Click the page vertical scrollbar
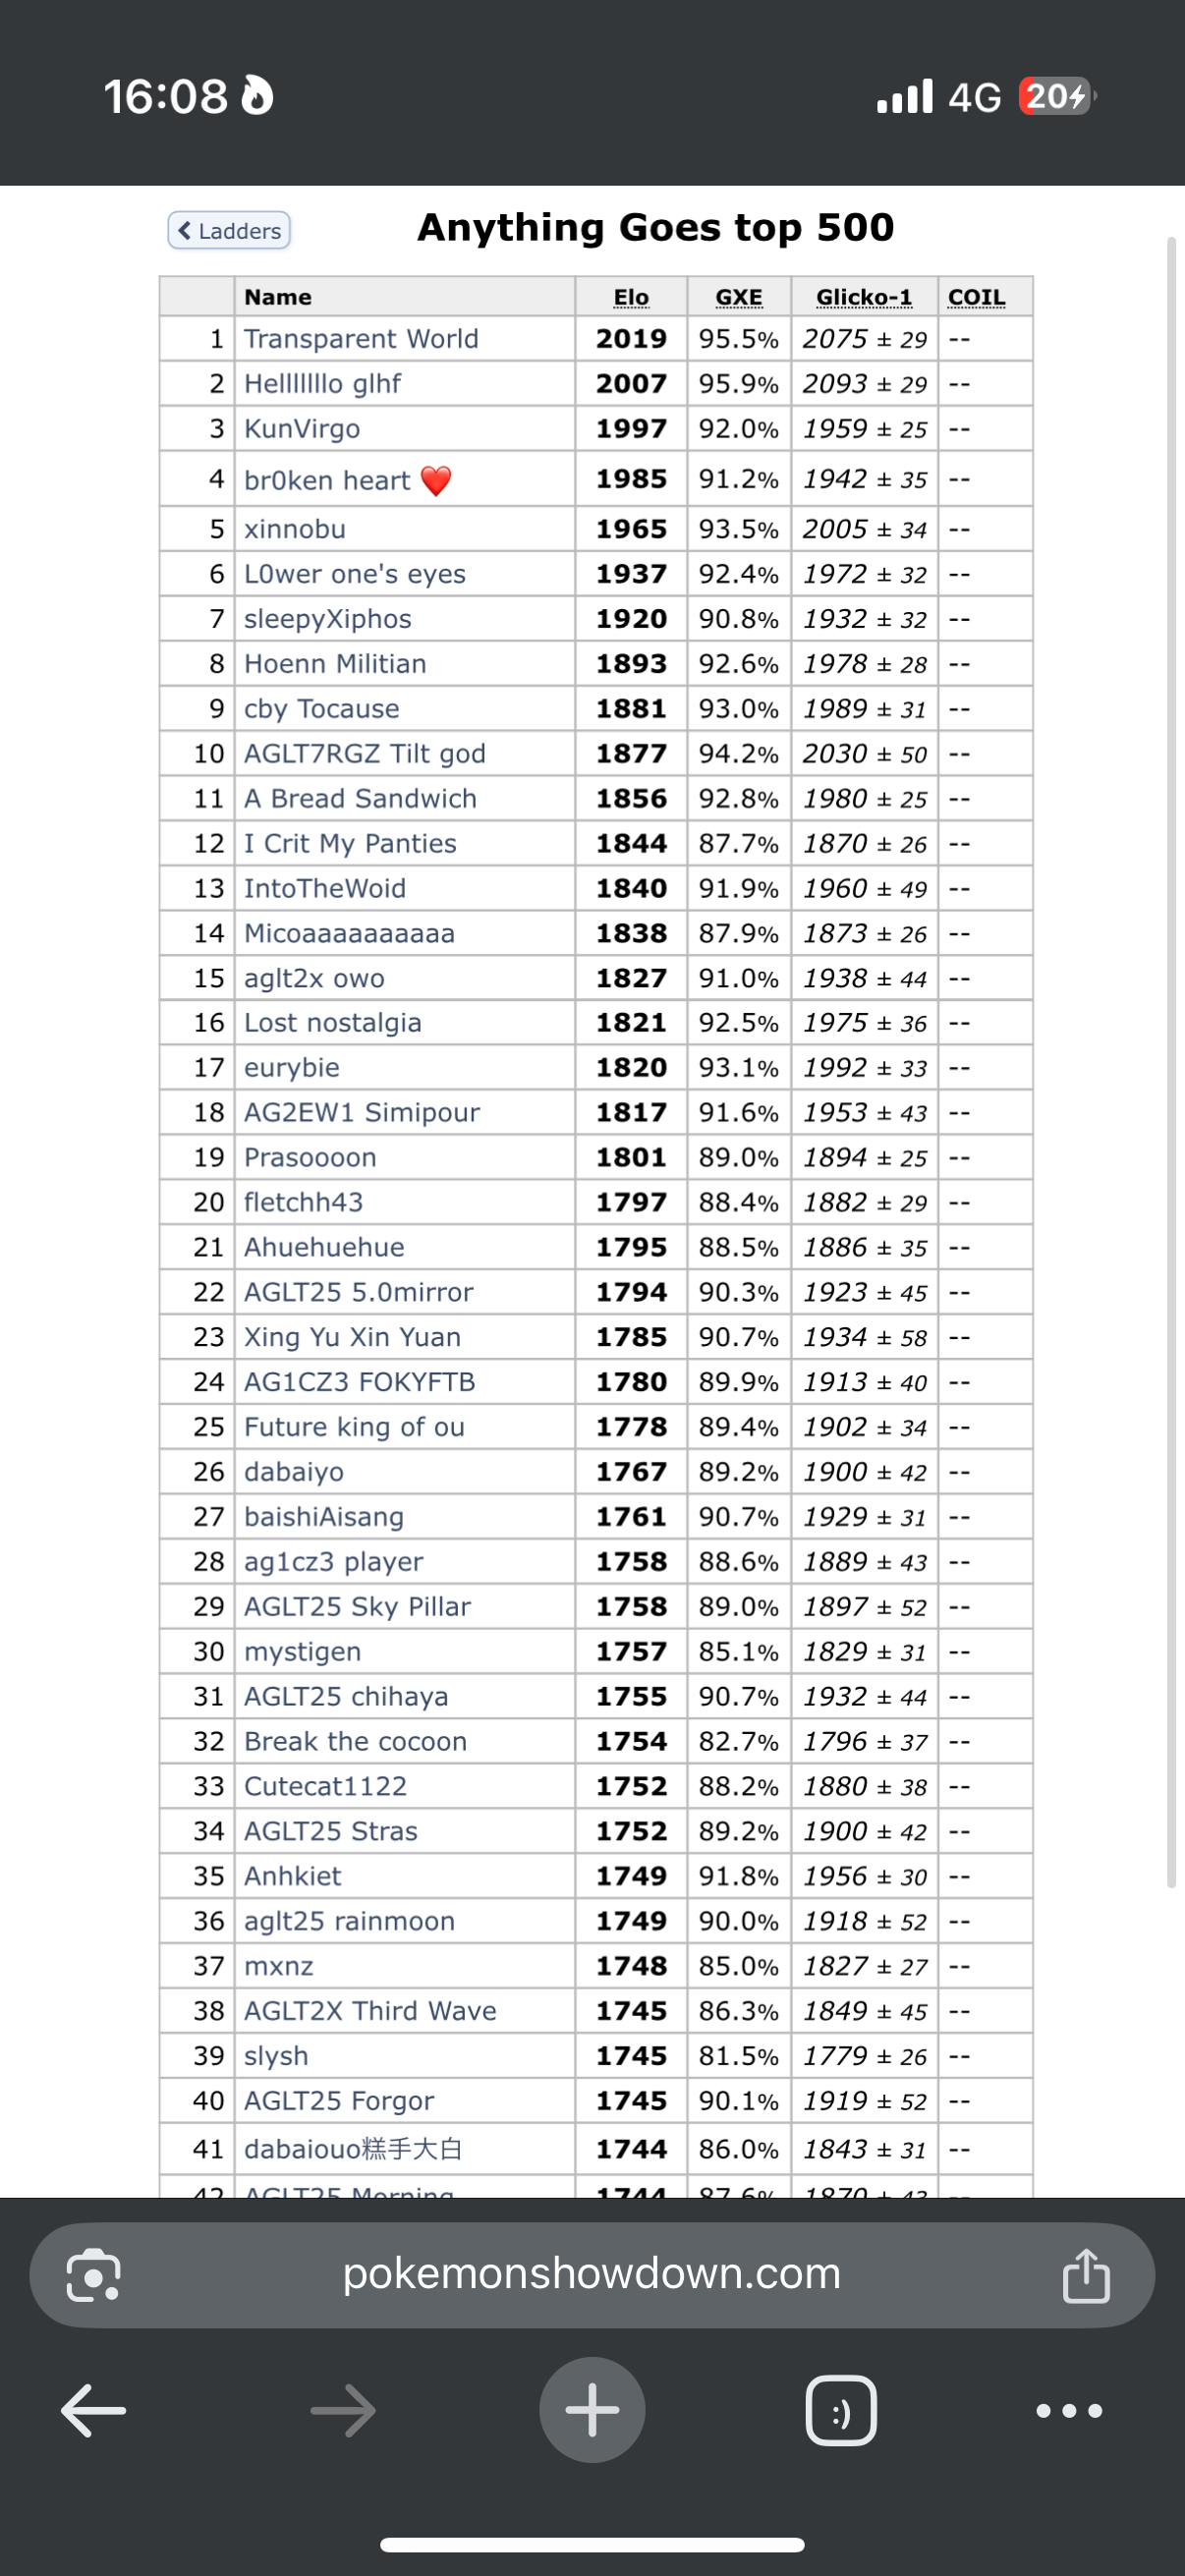Image resolution: width=1185 pixels, height=2576 pixels. coord(1171,1062)
